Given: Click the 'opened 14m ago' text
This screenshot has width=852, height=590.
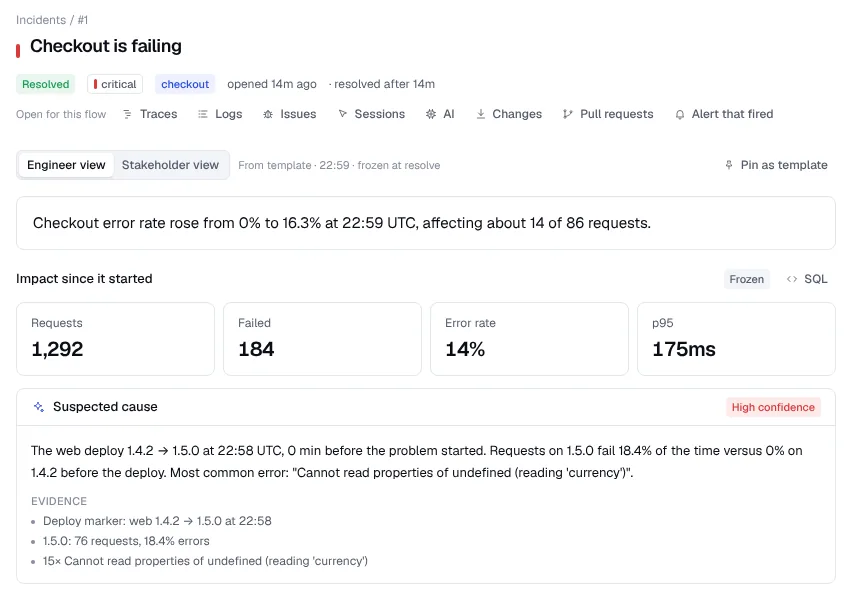Looking at the screenshot, I should 272,84.
